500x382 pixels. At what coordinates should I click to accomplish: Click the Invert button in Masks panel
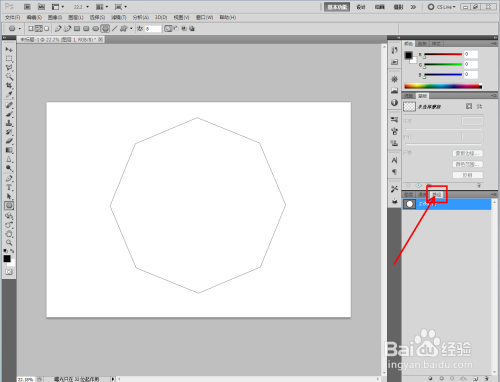[x=468, y=175]
